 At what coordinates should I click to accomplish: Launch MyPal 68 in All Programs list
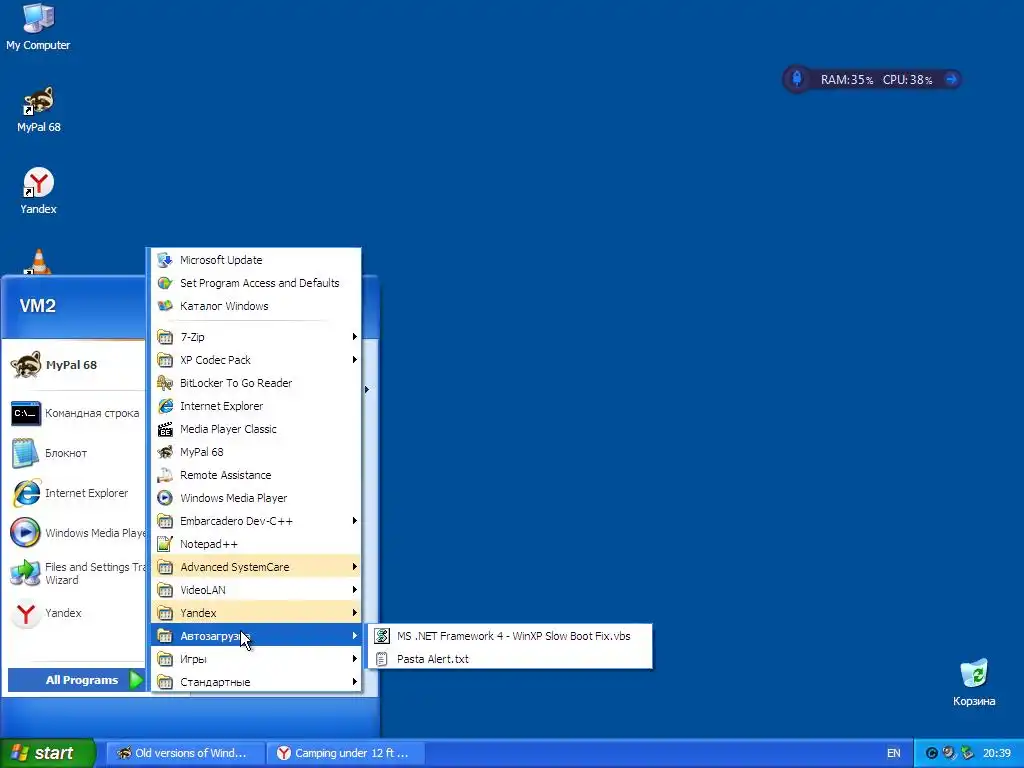tap(256, 452)
